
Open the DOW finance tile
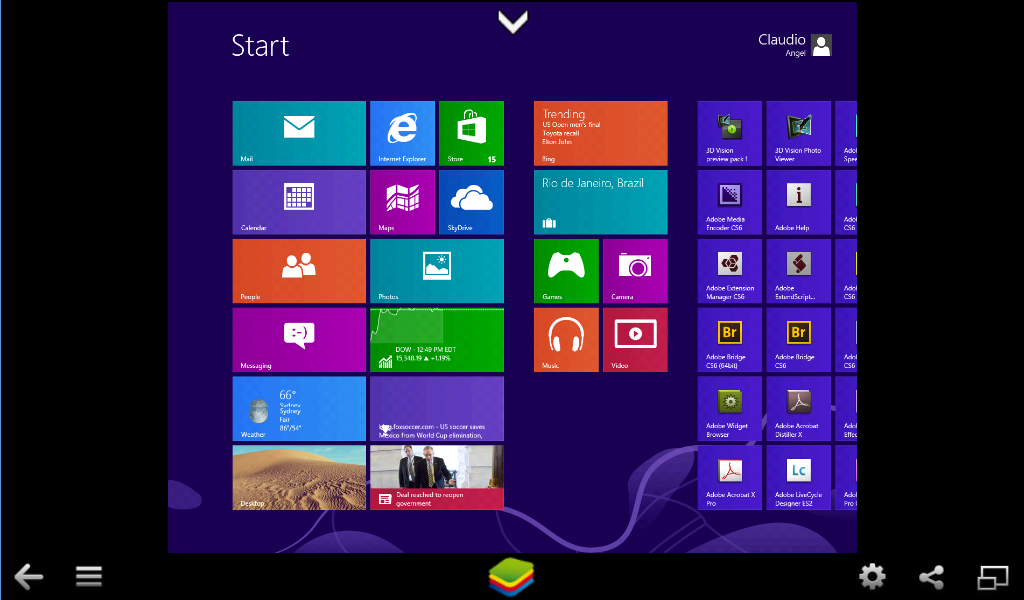(x=437, y=340)
